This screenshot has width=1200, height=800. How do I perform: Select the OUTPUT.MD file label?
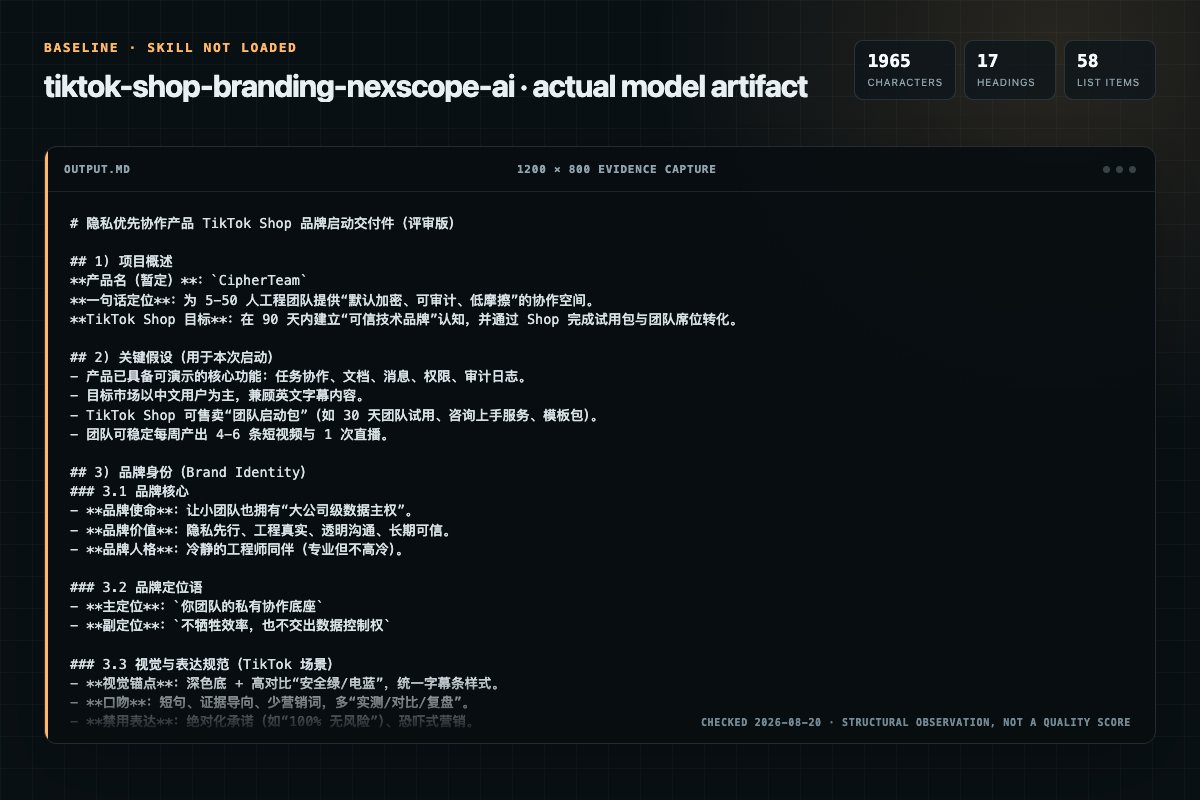[x=96, y=169]
